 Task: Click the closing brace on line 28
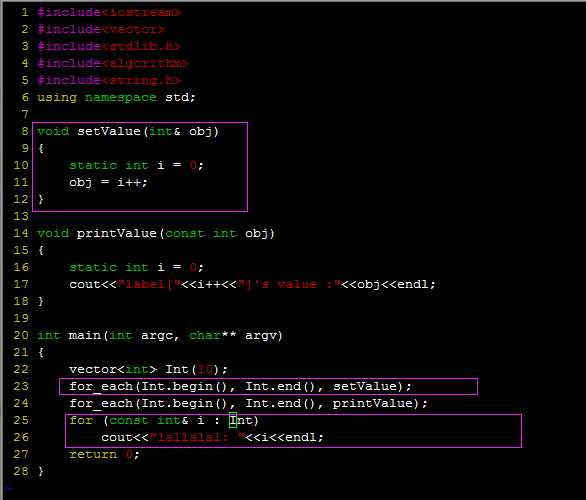[41, 471]
